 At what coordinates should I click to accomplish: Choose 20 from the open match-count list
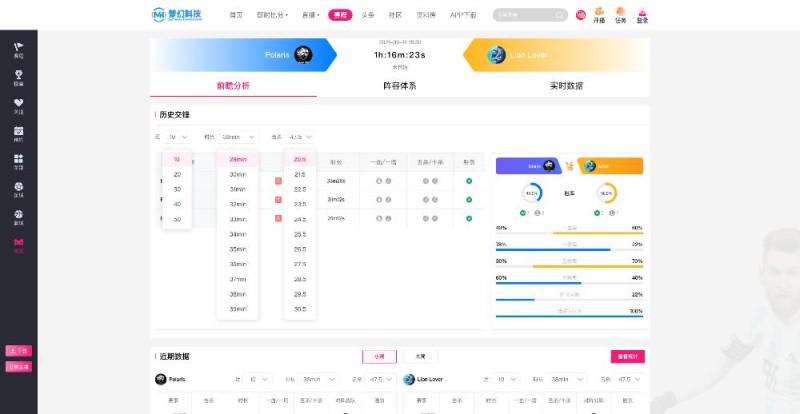coord(177,174)
